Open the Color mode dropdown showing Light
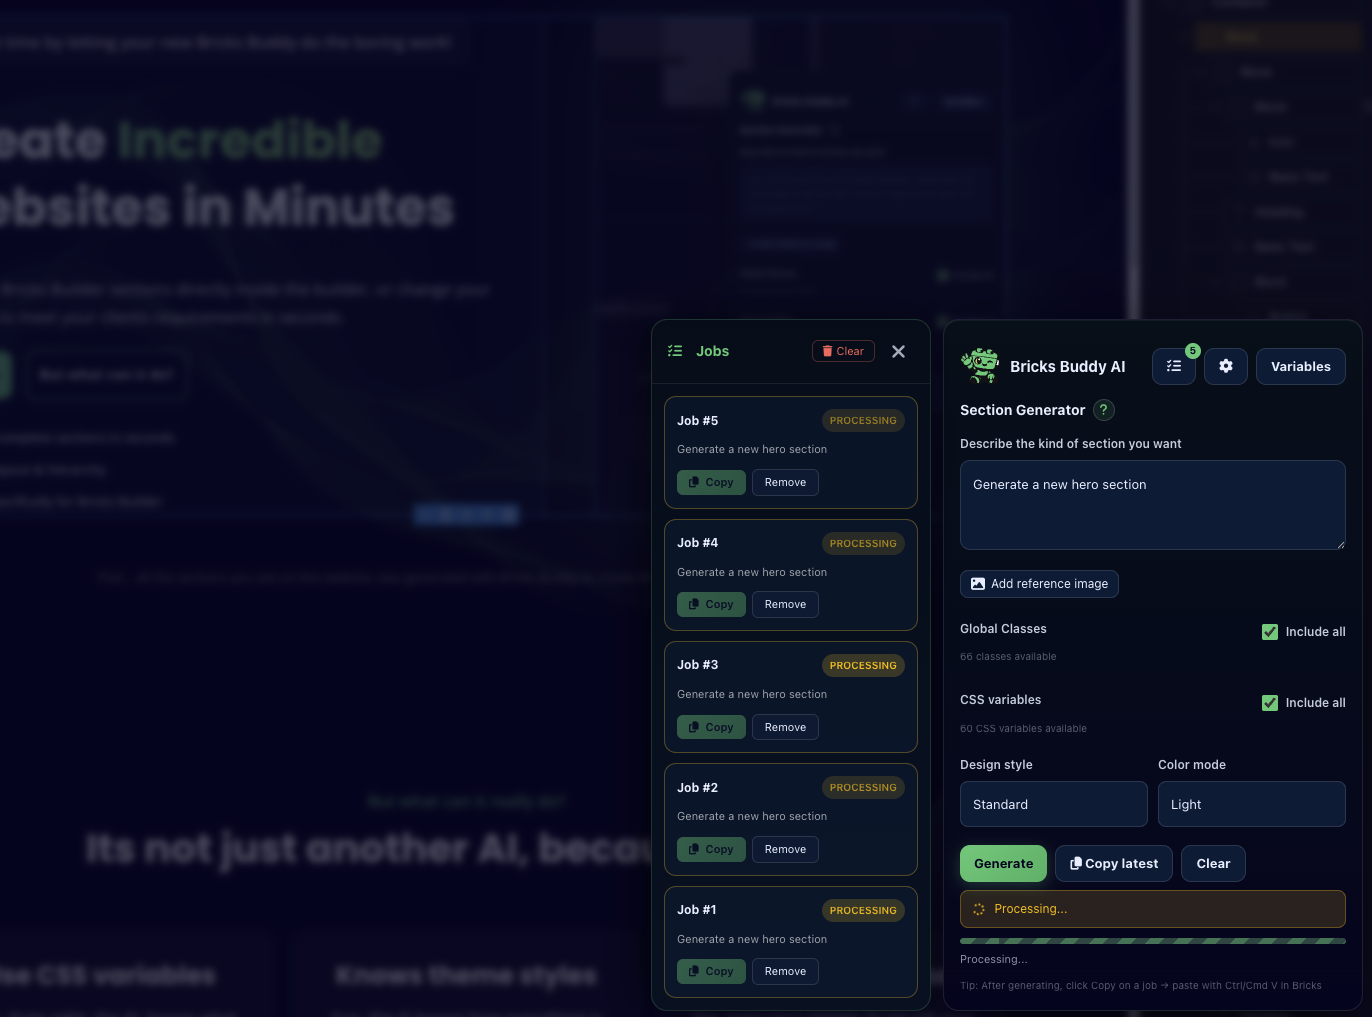Viewport: 1372px width, 1017px height. (x=1251, y=804)
